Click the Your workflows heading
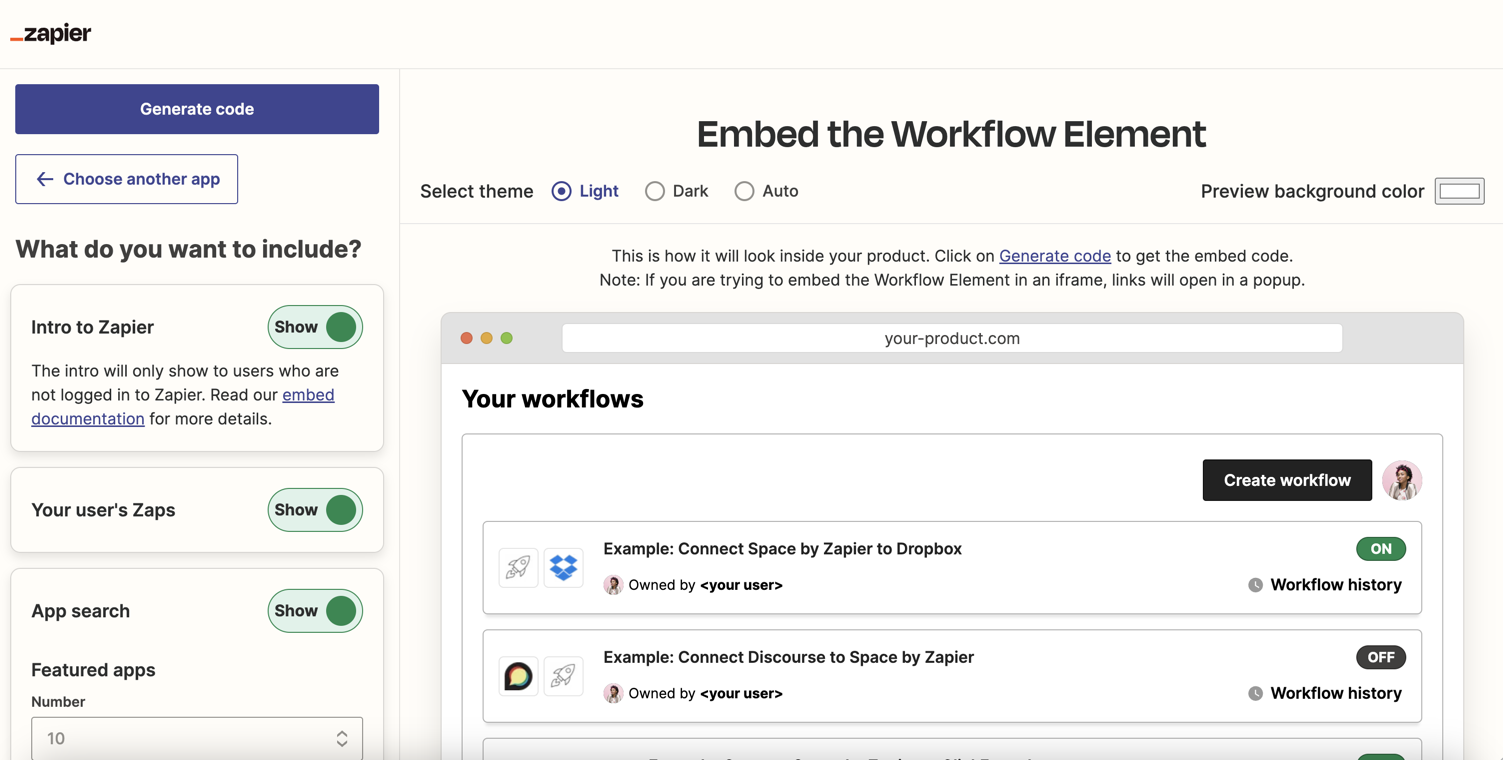The image size is (1503, 760). click(x=553, y=399)
